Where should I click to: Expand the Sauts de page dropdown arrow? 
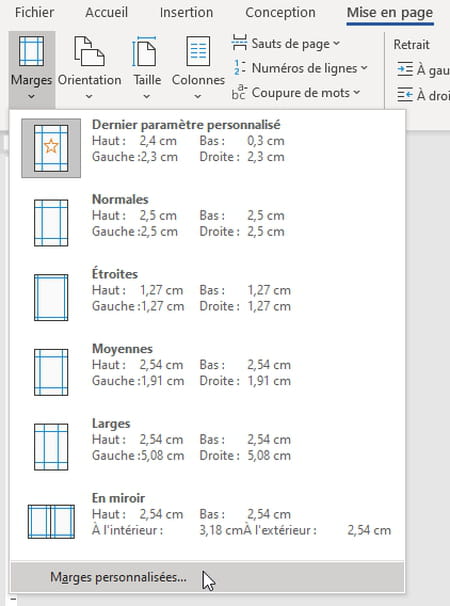[336, 44]
